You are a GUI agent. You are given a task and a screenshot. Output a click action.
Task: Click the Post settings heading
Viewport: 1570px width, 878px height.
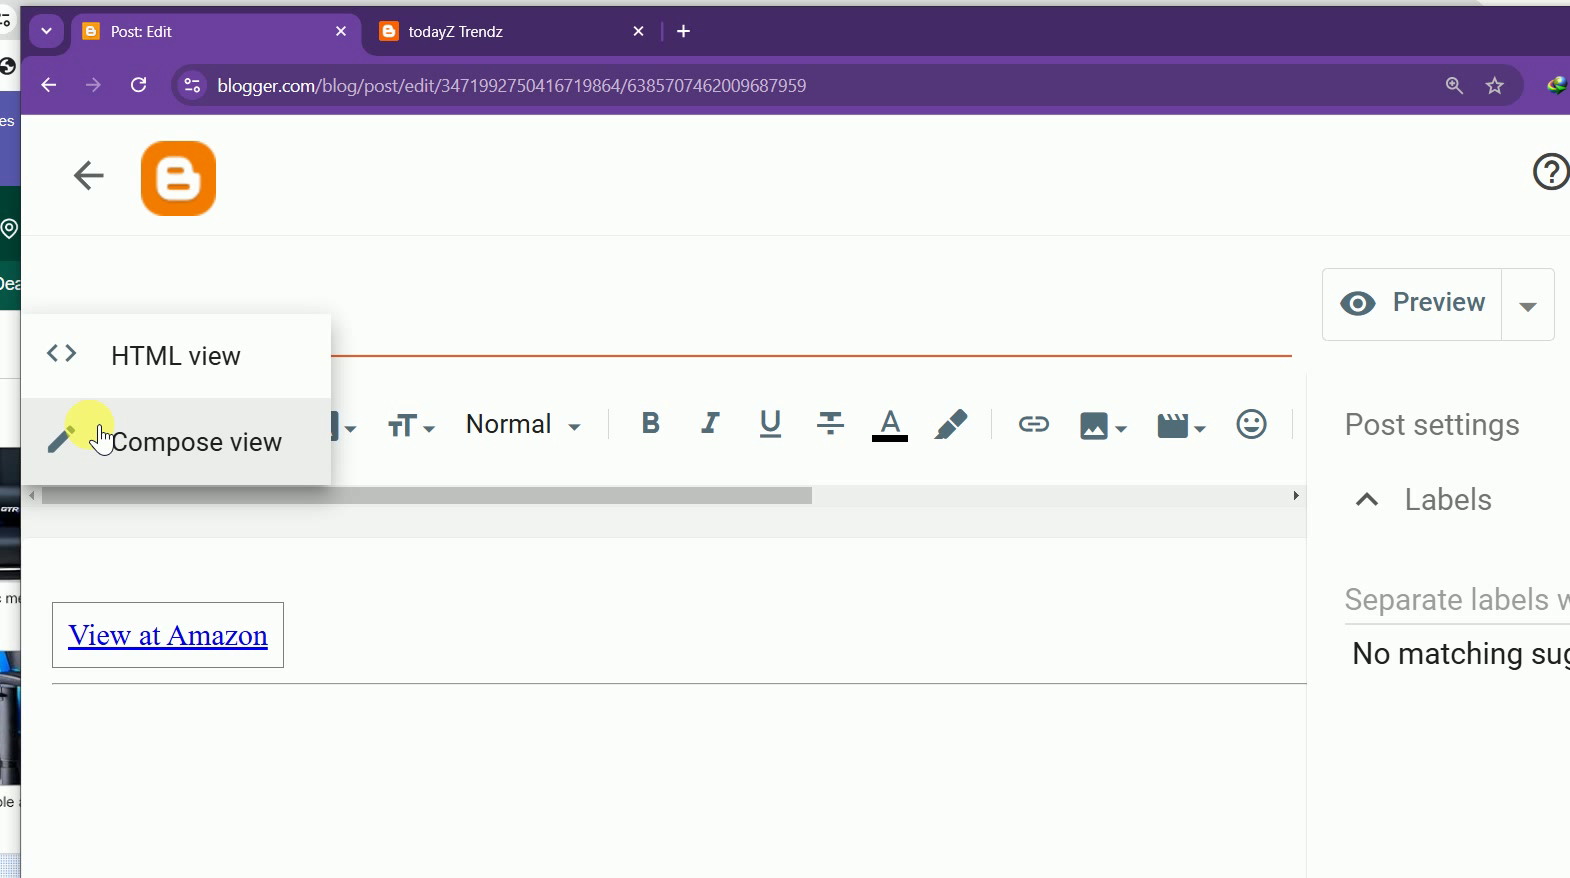click(x=1432, y=425)
